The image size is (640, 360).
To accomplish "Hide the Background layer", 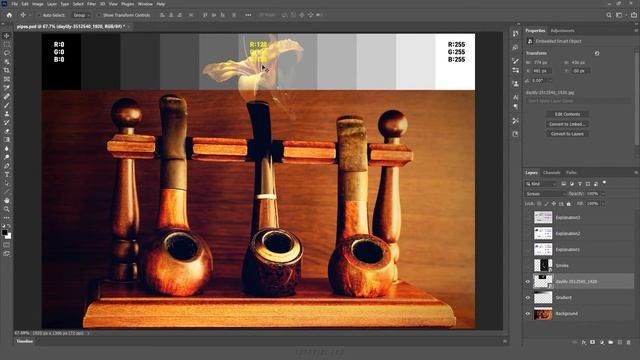I will tap(528, 313).
